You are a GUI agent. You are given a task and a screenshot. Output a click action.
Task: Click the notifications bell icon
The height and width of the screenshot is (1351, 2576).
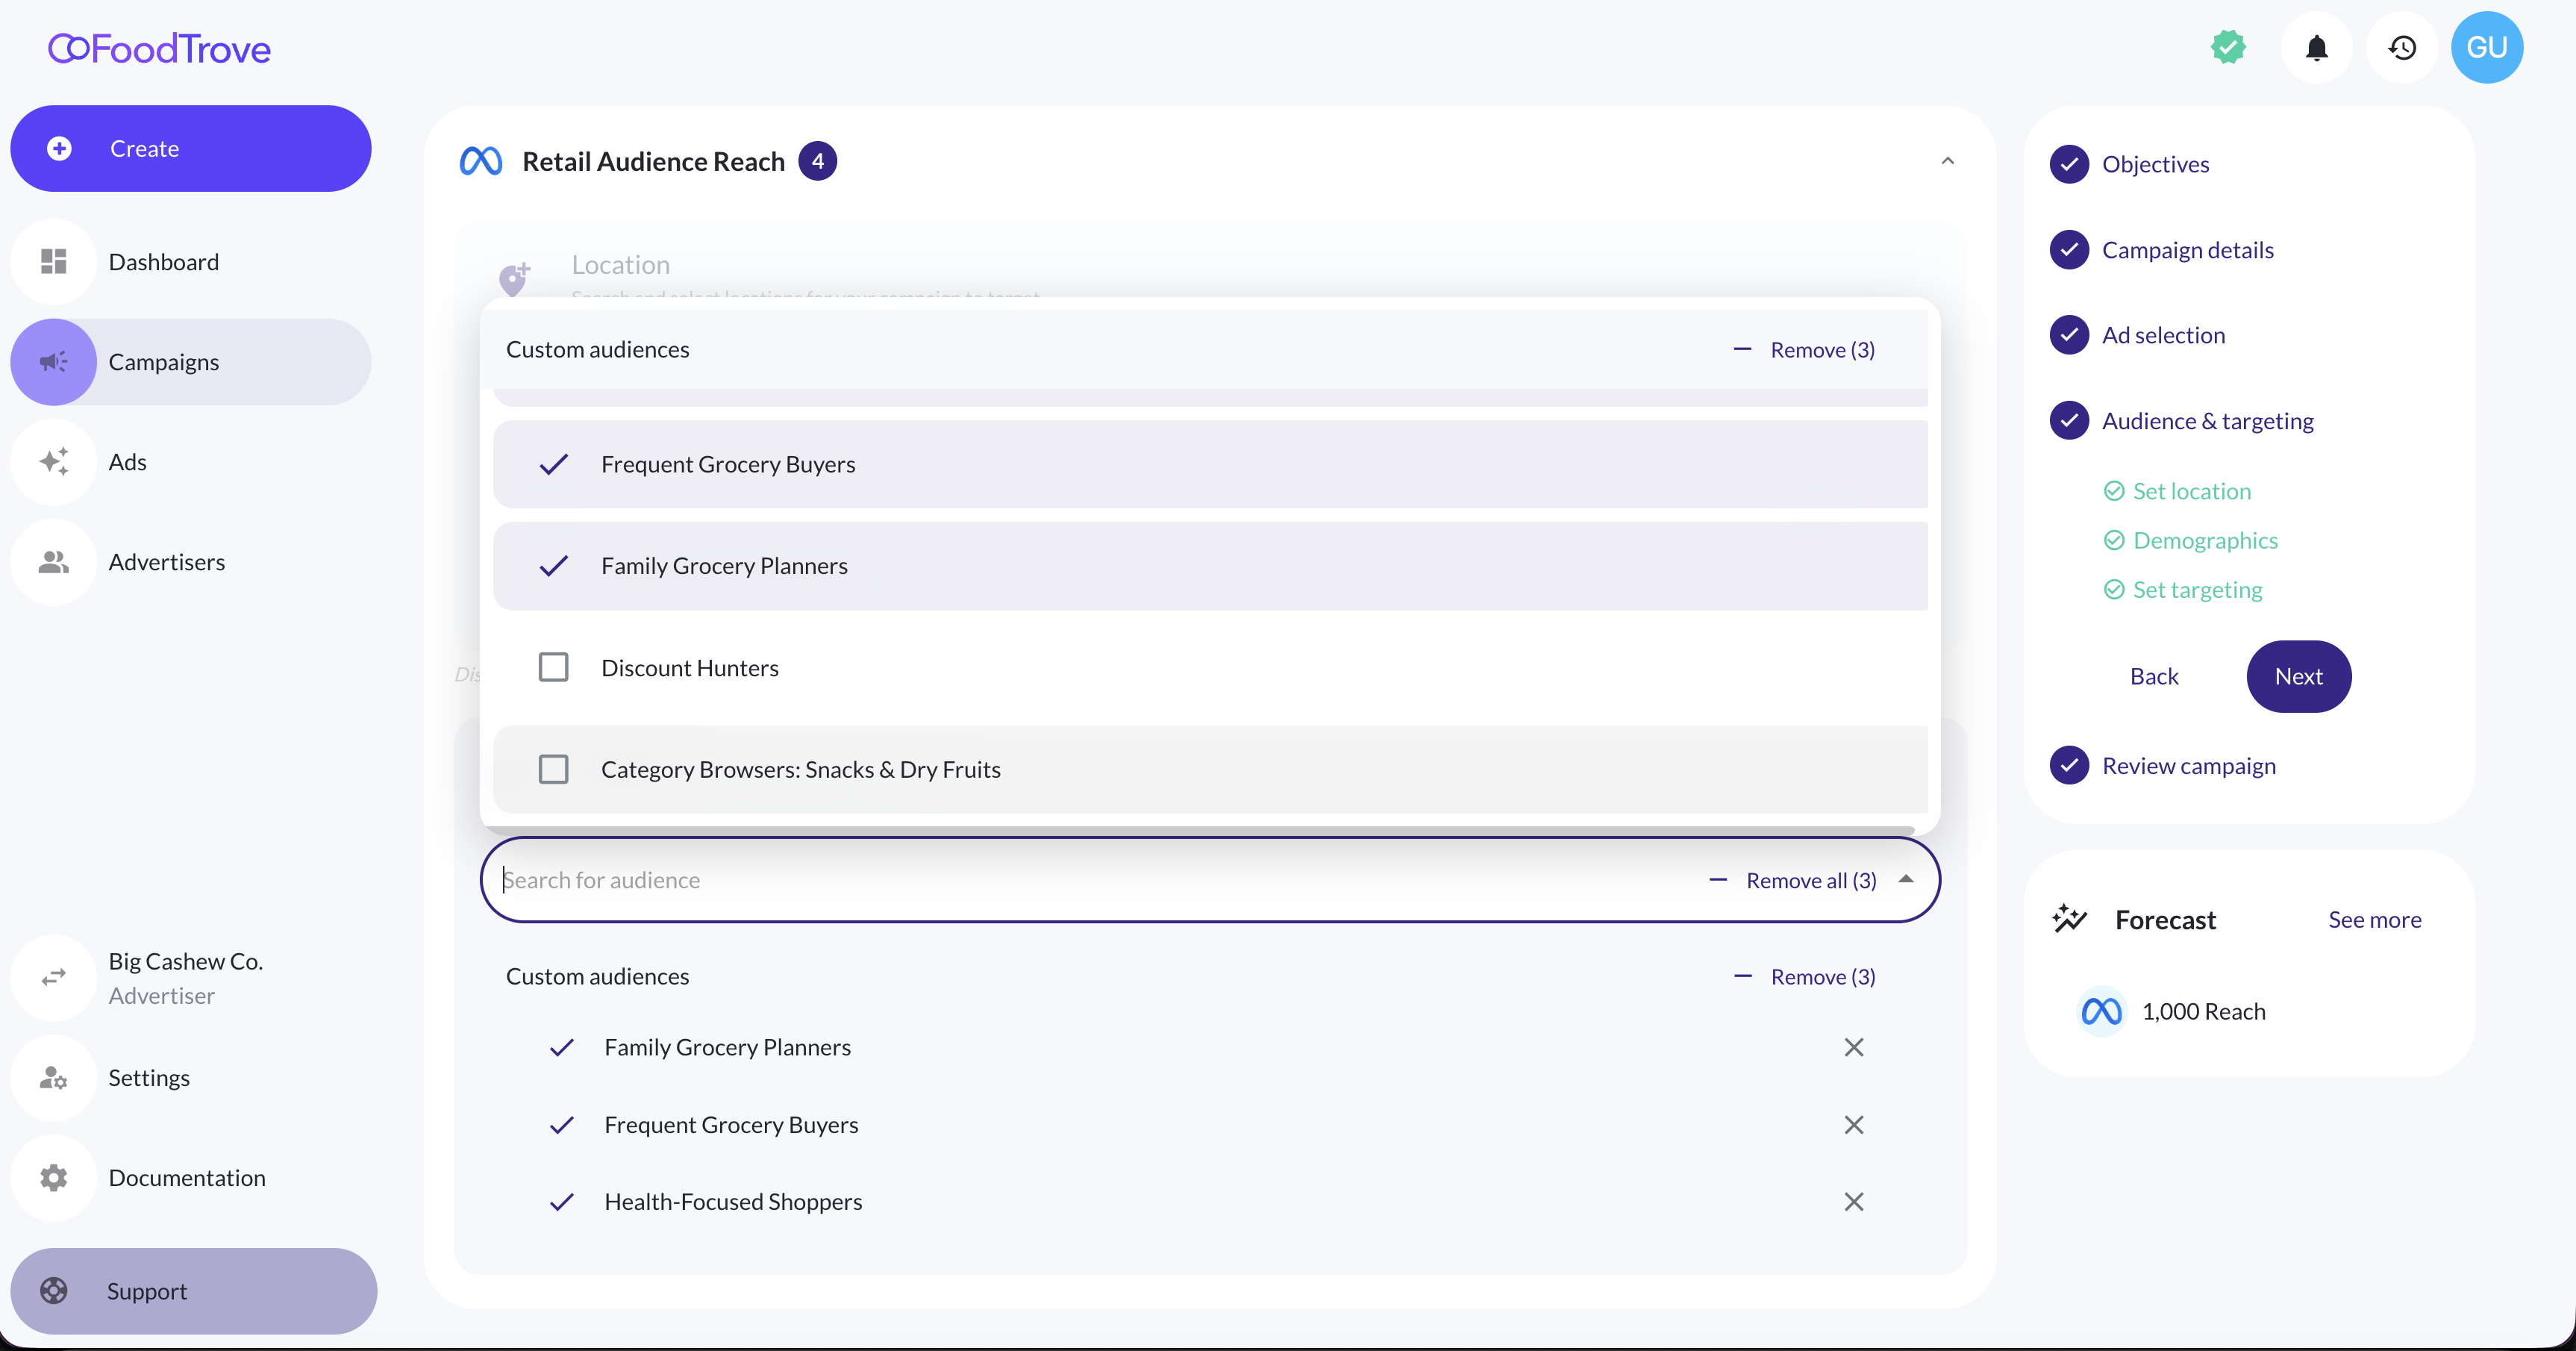[x=2316, y=48]
